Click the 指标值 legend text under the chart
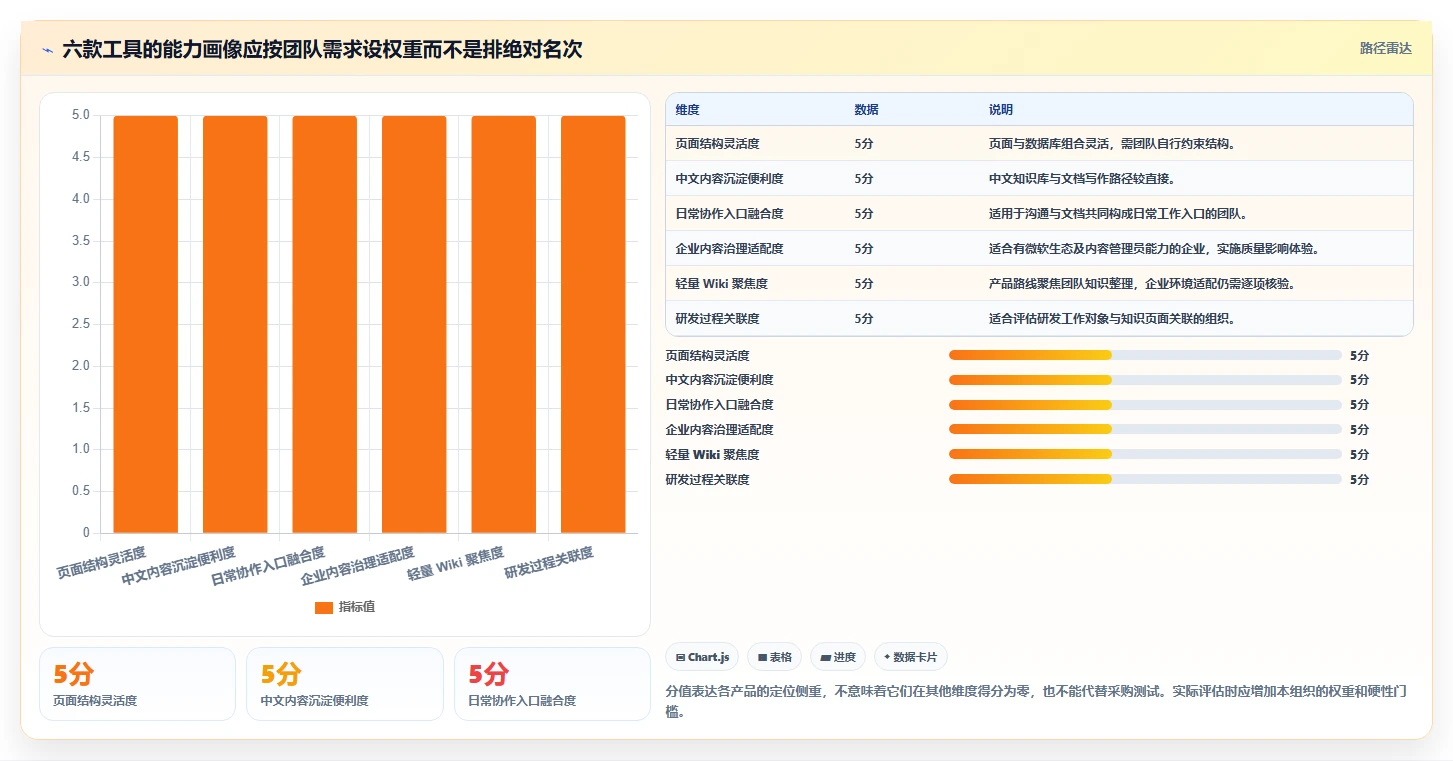The width and height of the screenshot is (1453, 761). point(357,607)
